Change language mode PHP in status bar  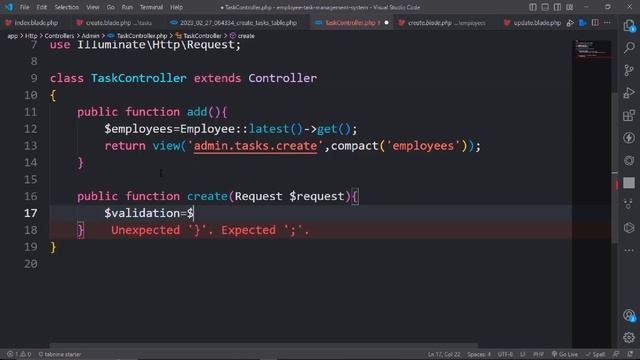[538, 354]
